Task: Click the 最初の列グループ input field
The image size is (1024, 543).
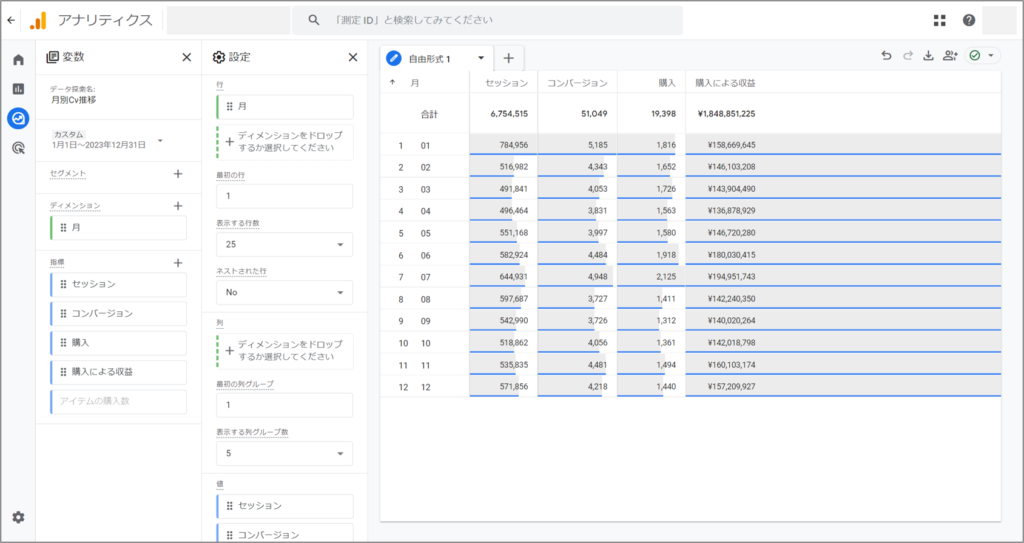Action: 284,405
